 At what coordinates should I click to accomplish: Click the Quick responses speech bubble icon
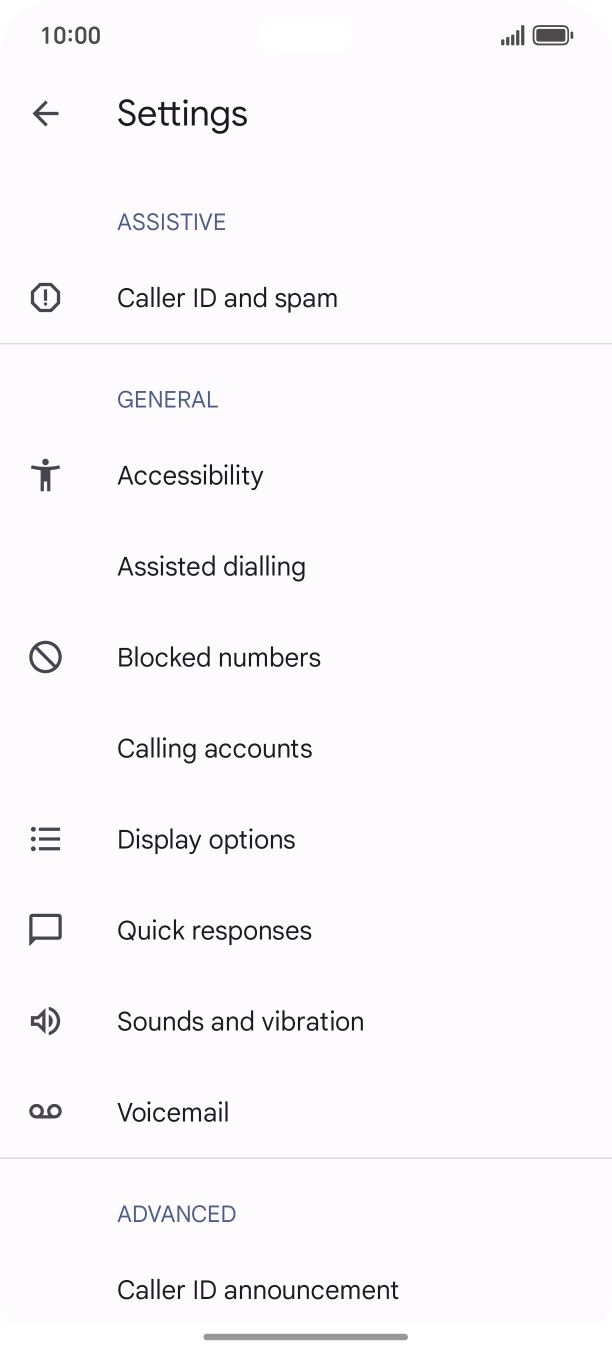pyautogui.click(x=45, y=930)
